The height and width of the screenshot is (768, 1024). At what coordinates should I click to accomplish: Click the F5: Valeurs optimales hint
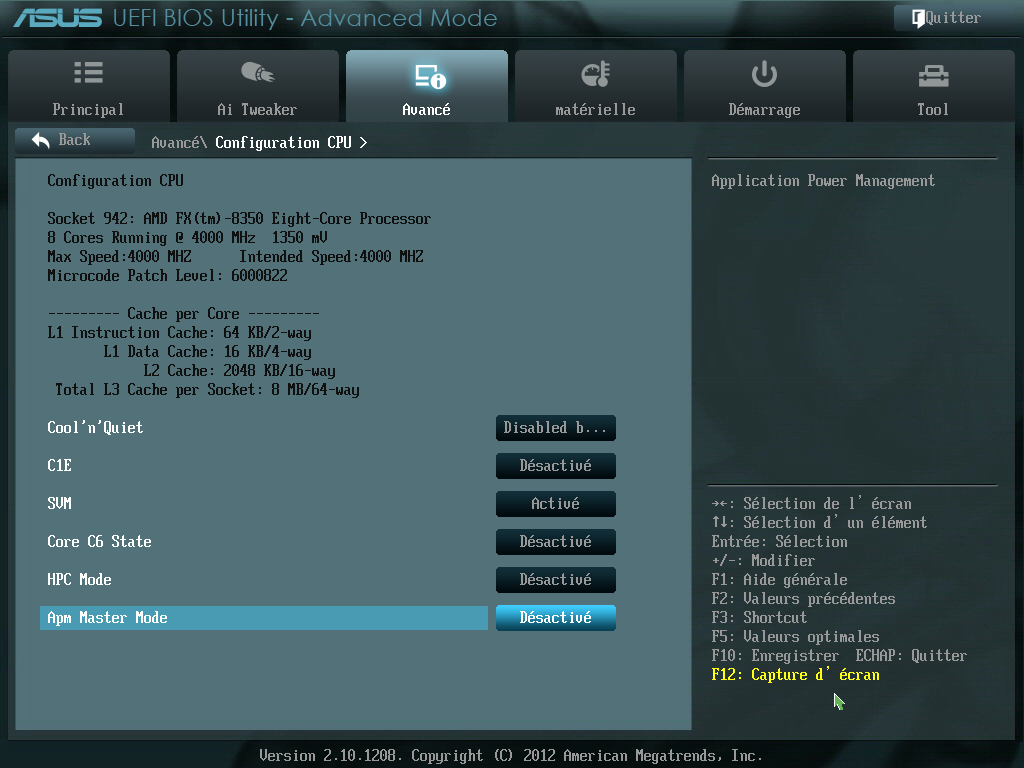795,636
